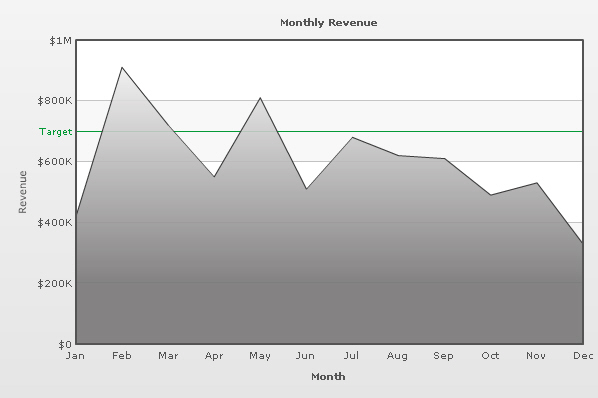
Task: Select the September data point
Action: tap(445, 159)
